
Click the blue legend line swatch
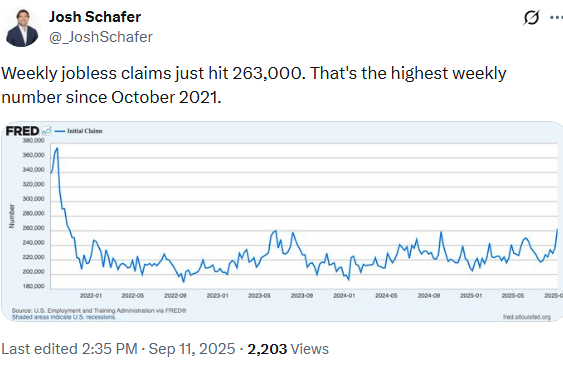pos(60,131)
